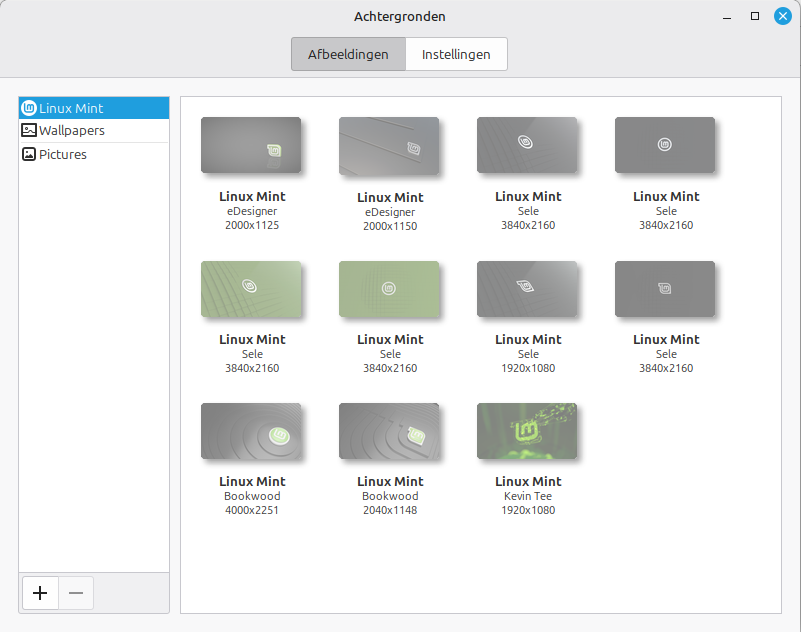The height and width of the screenshot is (632, 801).
Task: Minimize the Achtergronden window
Action: (x=727, y=16)
